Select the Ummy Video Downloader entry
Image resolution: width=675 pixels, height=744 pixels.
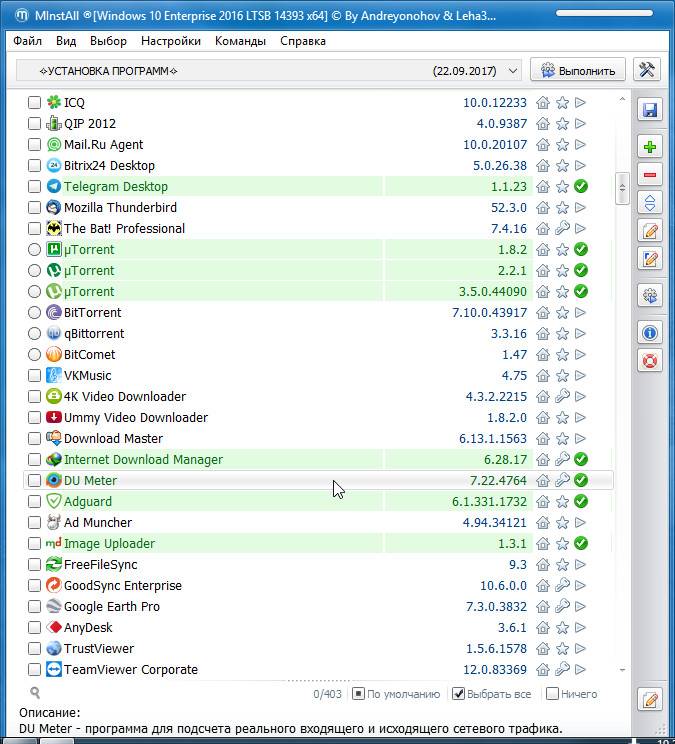(318, 418)
